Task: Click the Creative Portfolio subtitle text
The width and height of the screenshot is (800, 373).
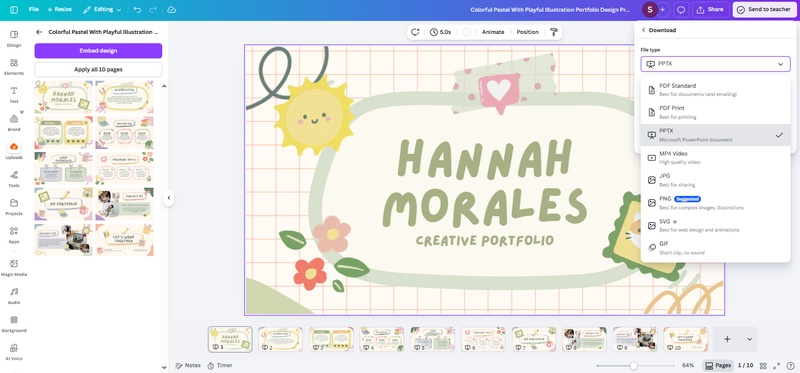Action: click(x=485, y=240)
